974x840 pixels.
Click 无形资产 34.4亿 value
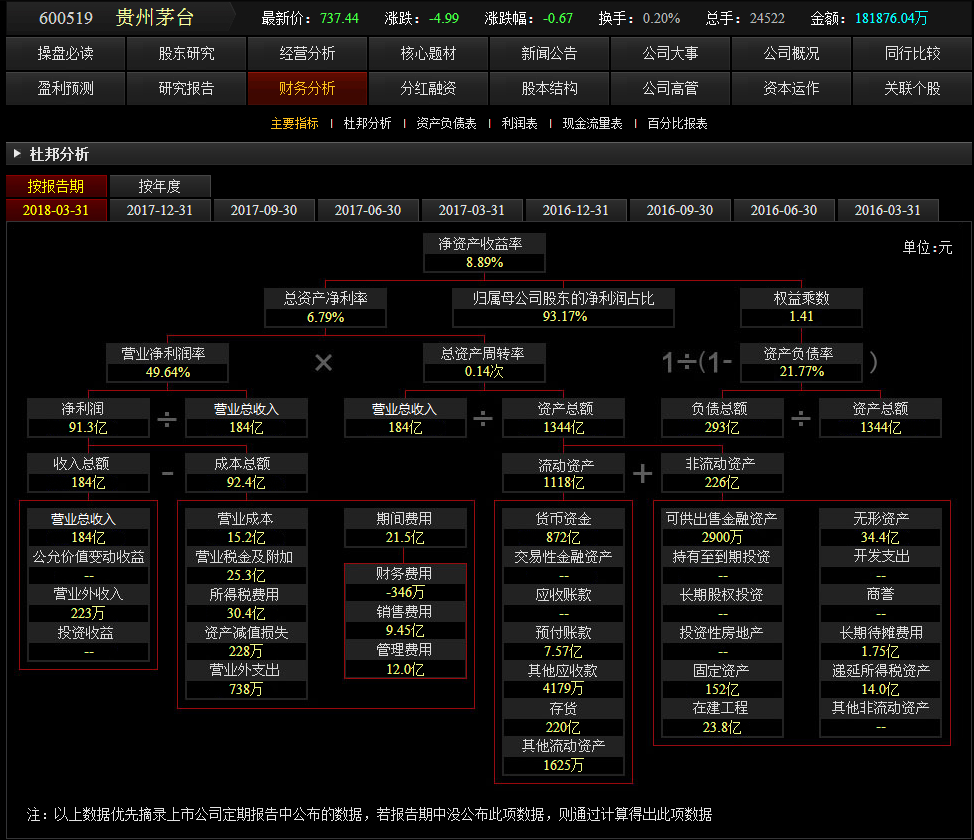pyautogui.click(x=880, y=537)
